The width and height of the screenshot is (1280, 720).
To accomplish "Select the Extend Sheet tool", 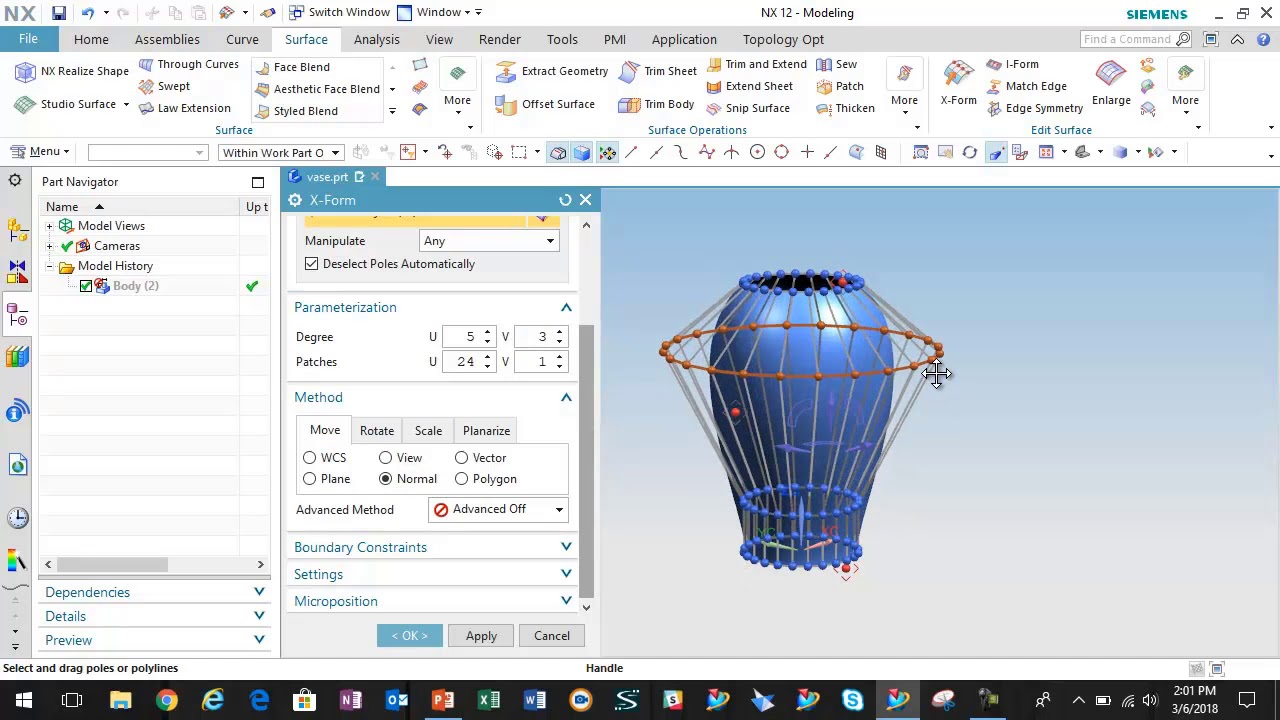I will tap(749, 86).
